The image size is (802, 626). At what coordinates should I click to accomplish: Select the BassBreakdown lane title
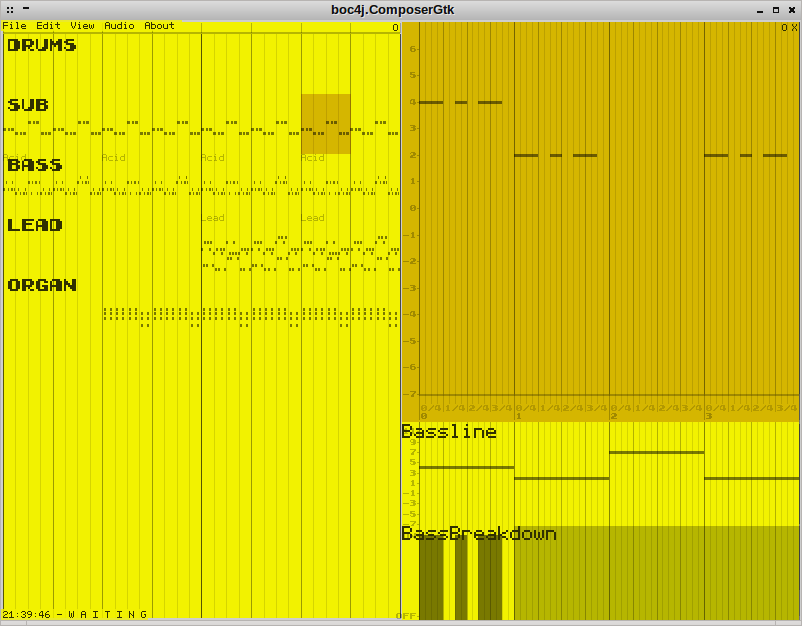[x=479, y=534]
